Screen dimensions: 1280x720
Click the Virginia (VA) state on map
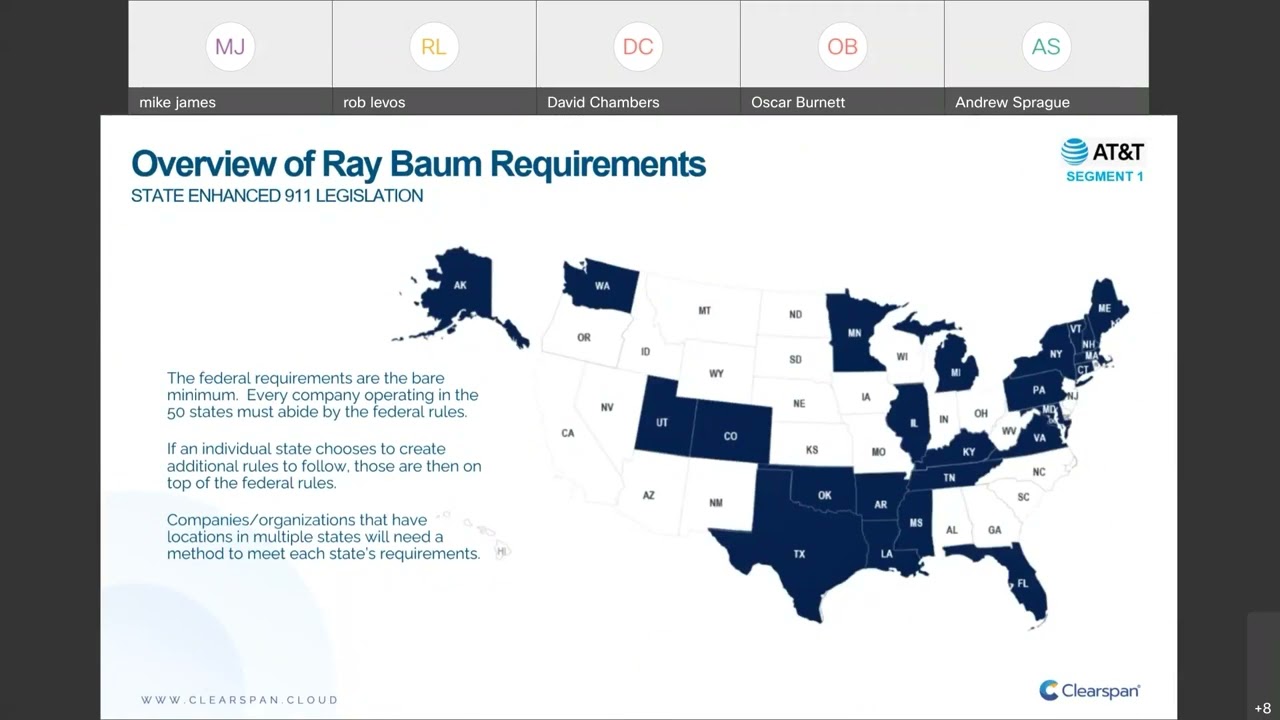coord(1039,438)
